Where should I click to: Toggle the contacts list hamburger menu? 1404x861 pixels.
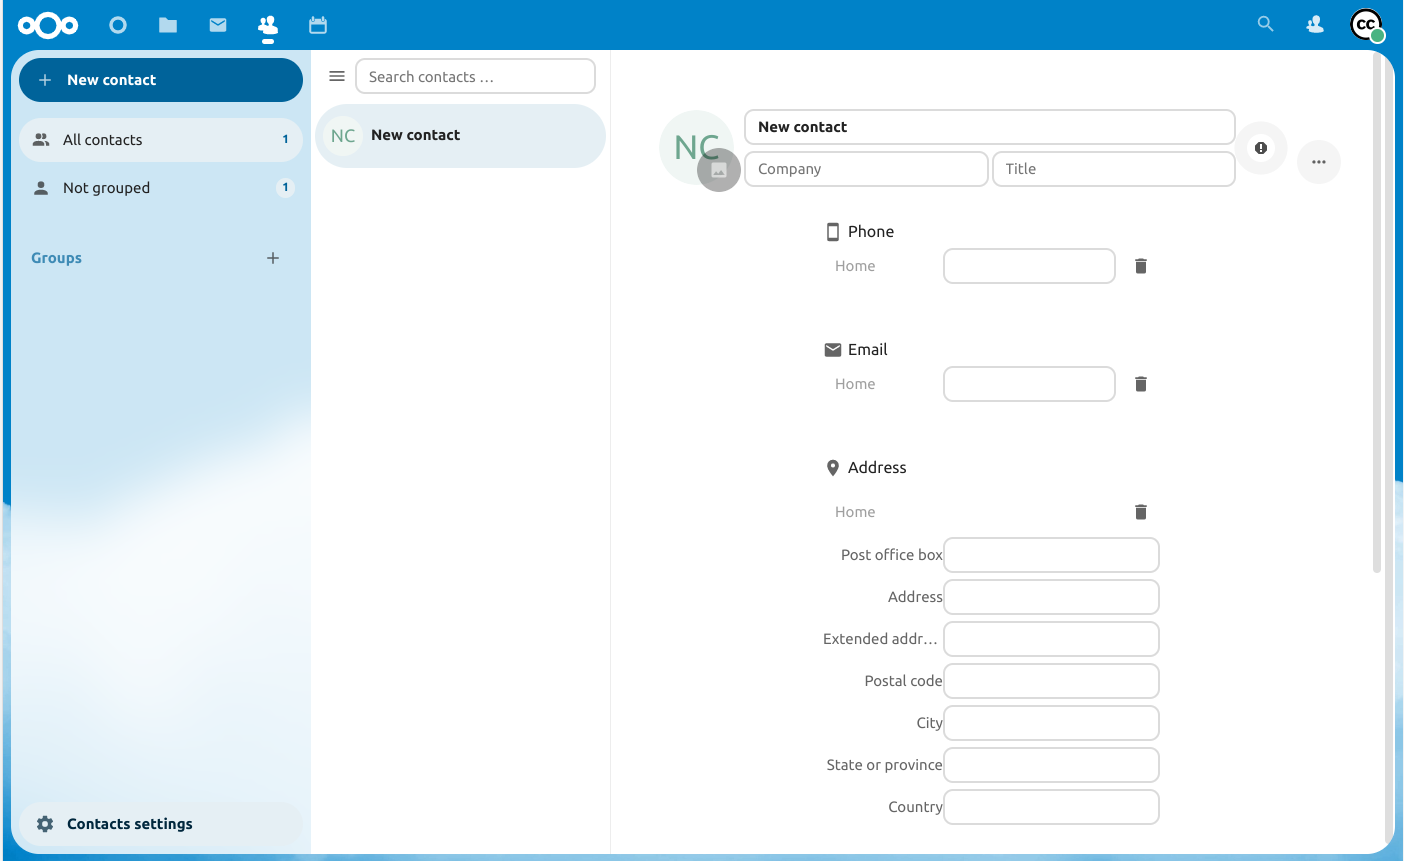point(337,77)
